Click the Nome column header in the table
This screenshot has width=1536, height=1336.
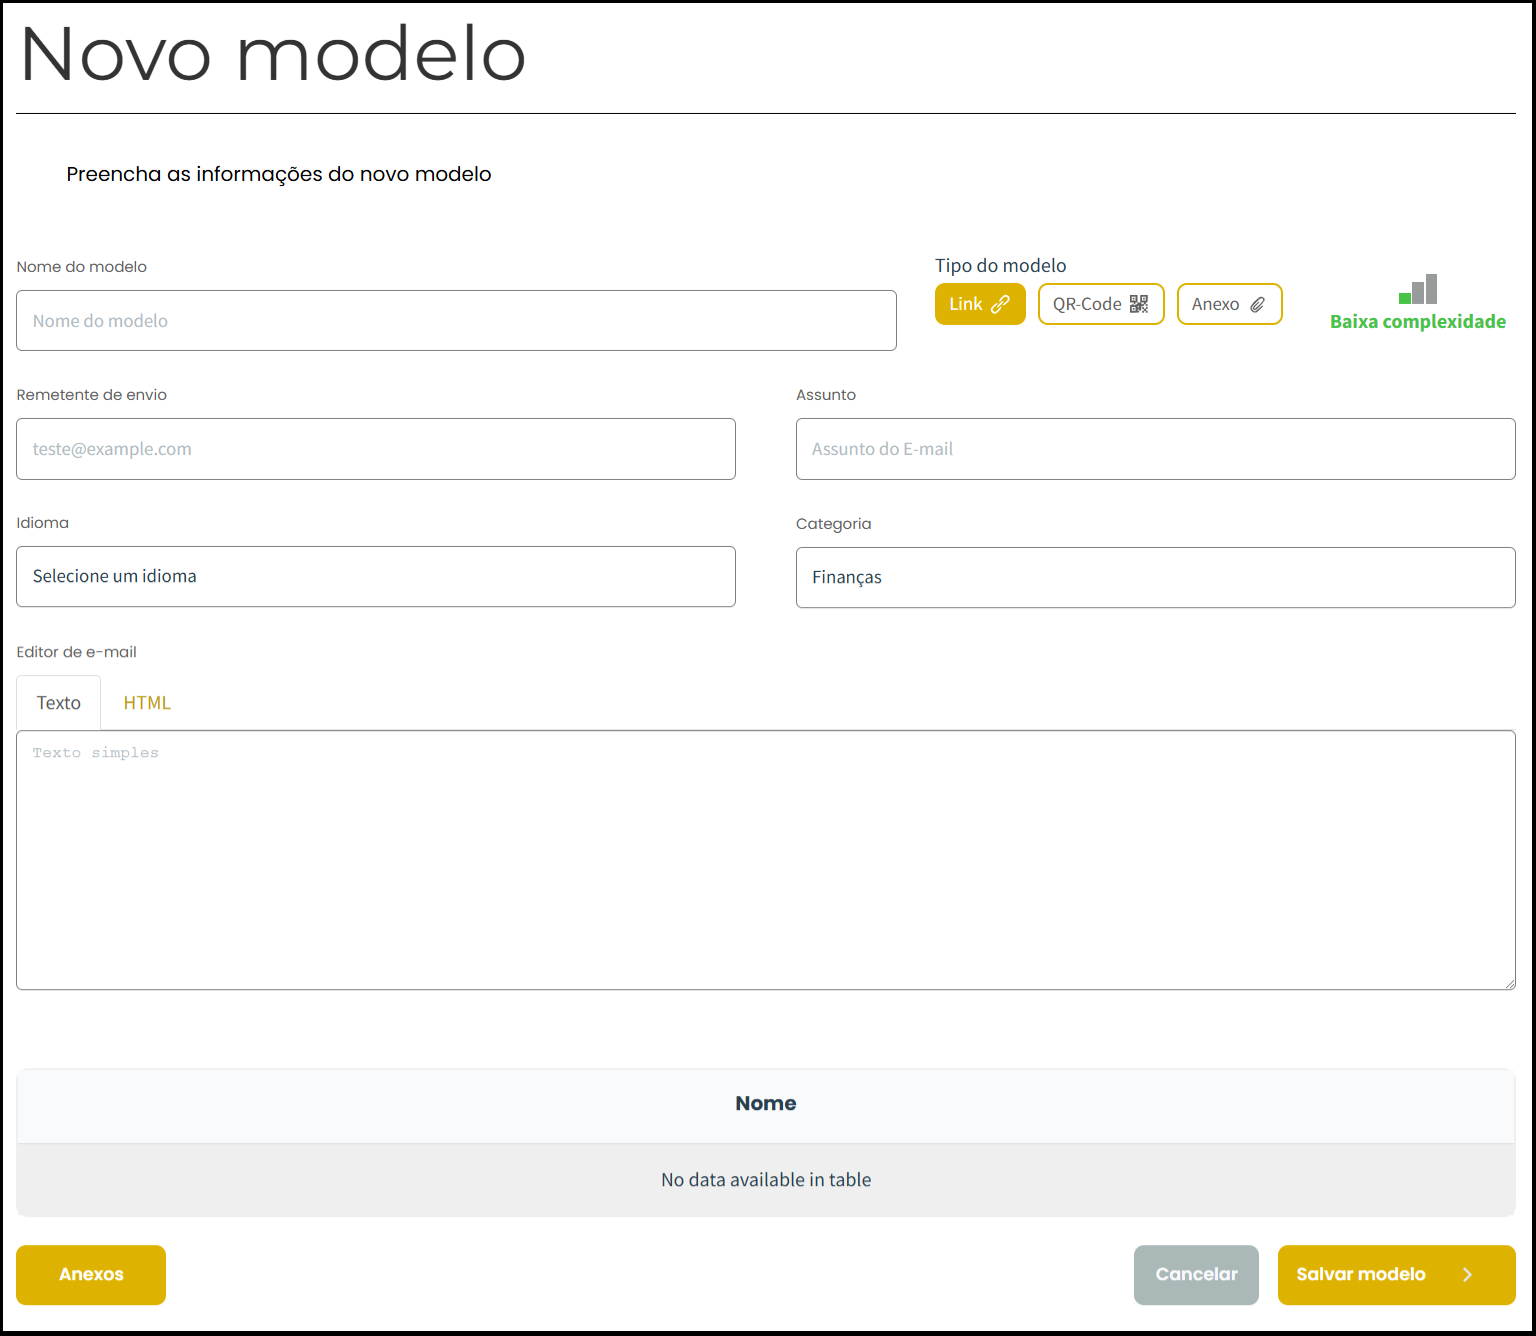(x=766, y=1103)
